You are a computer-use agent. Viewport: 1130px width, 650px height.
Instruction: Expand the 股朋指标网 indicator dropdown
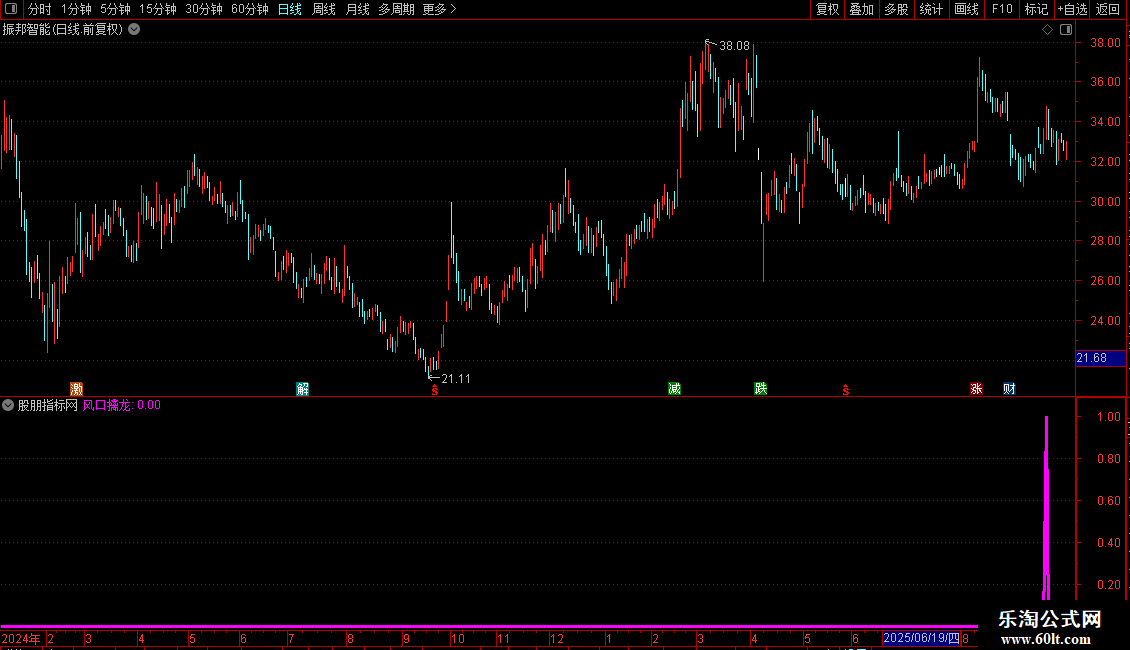8,405
